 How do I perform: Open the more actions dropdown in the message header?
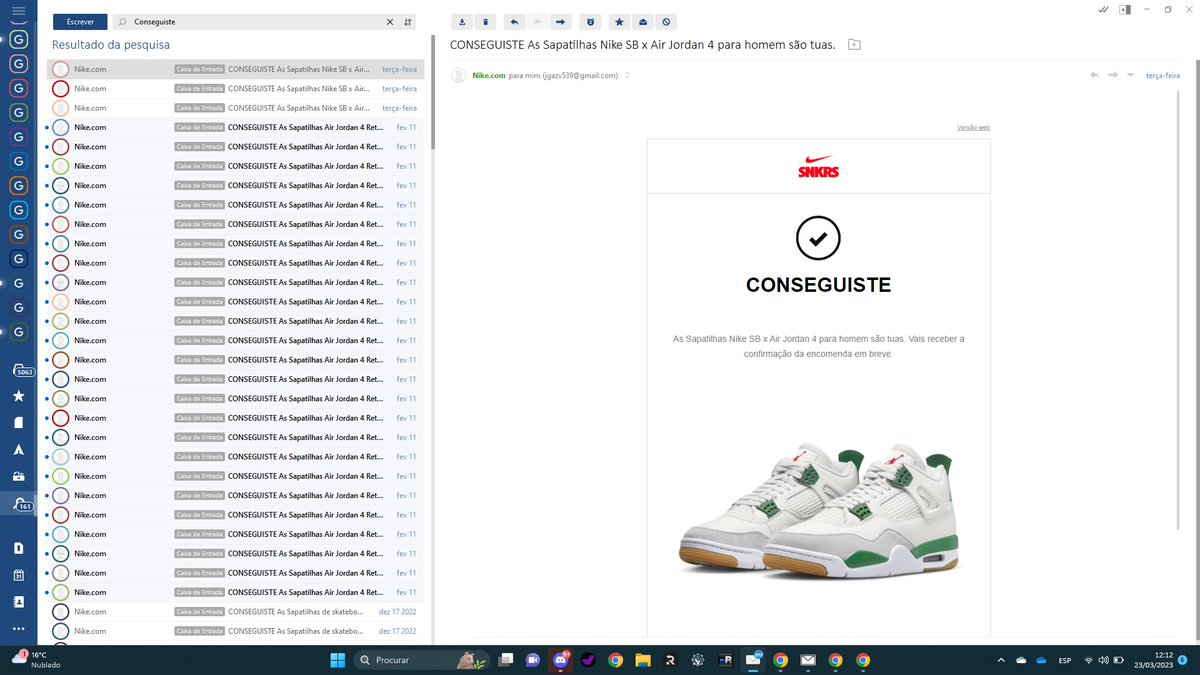pyautogui.click(x=1131, y=75)
